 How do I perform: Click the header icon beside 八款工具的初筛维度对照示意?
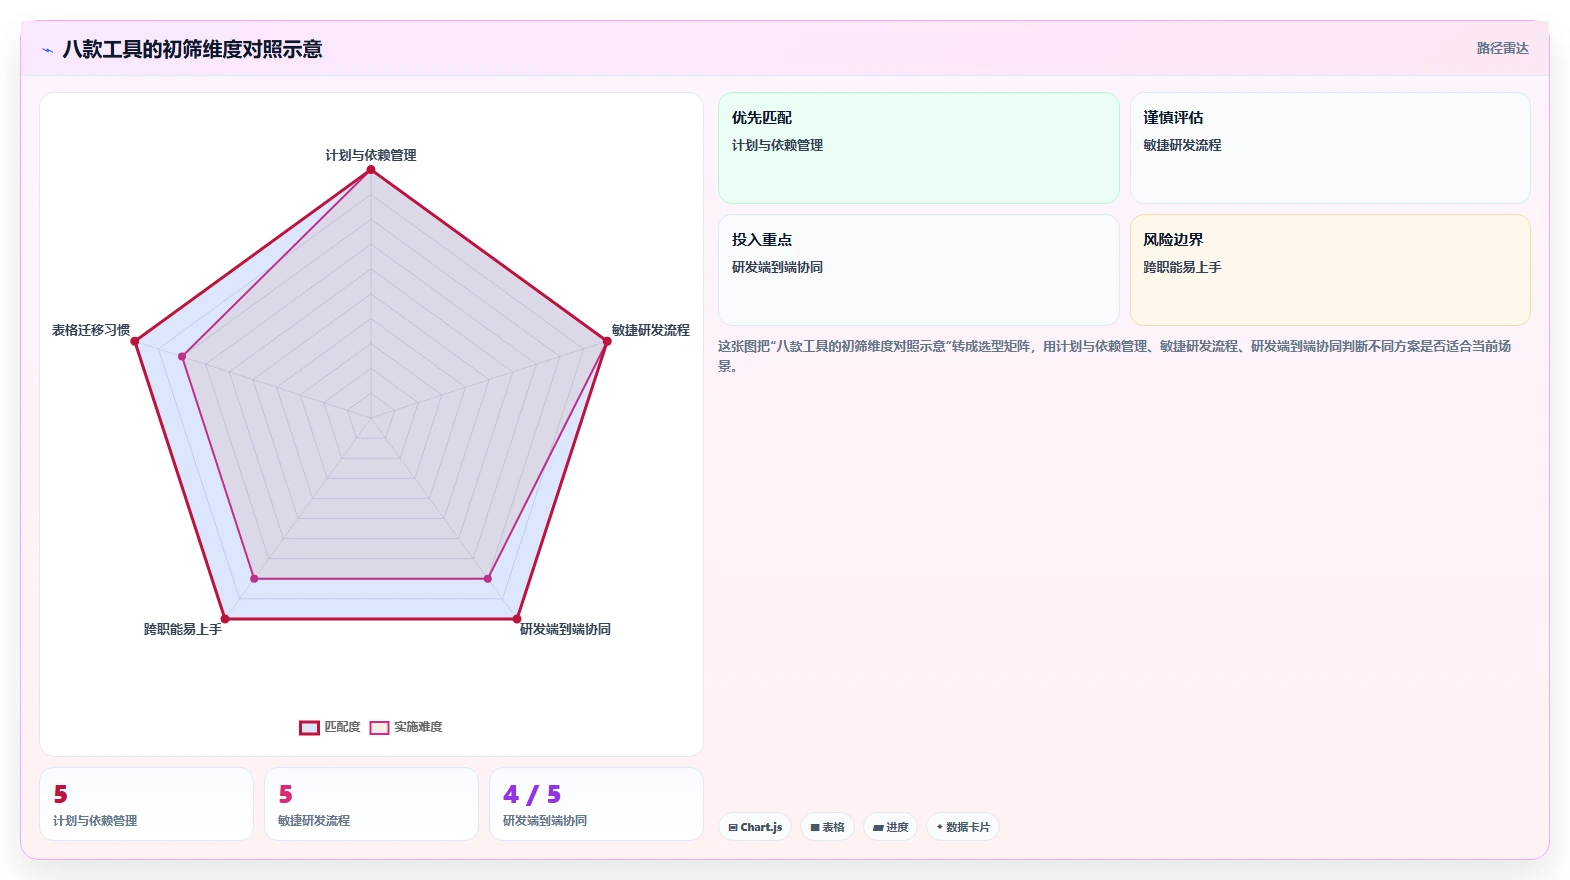click(x=47, y=49)
